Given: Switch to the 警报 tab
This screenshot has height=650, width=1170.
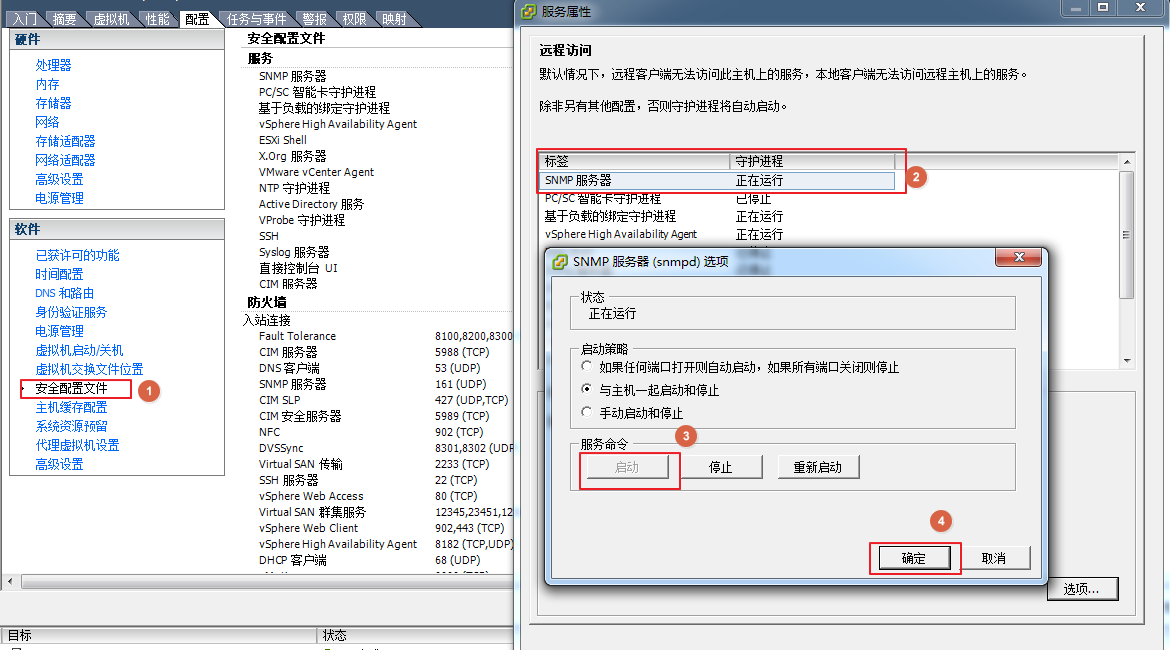Looking at the screenshot, I should [x=315, y=19].
